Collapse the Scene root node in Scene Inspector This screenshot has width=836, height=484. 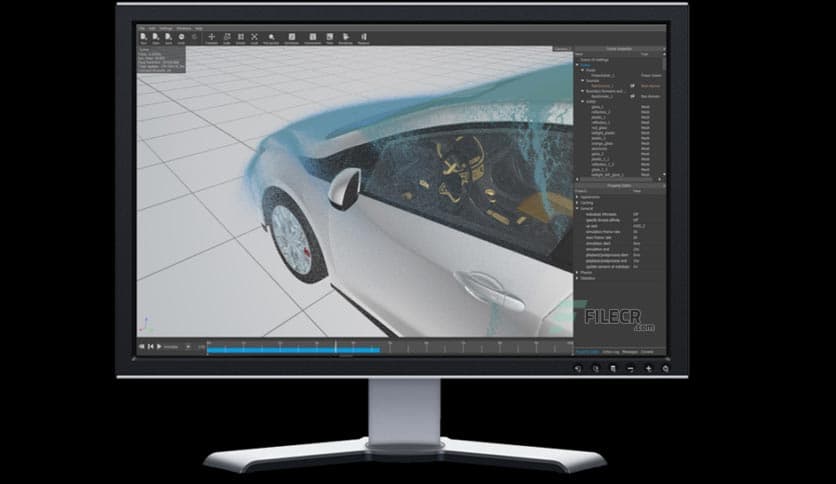pos(577,65)
